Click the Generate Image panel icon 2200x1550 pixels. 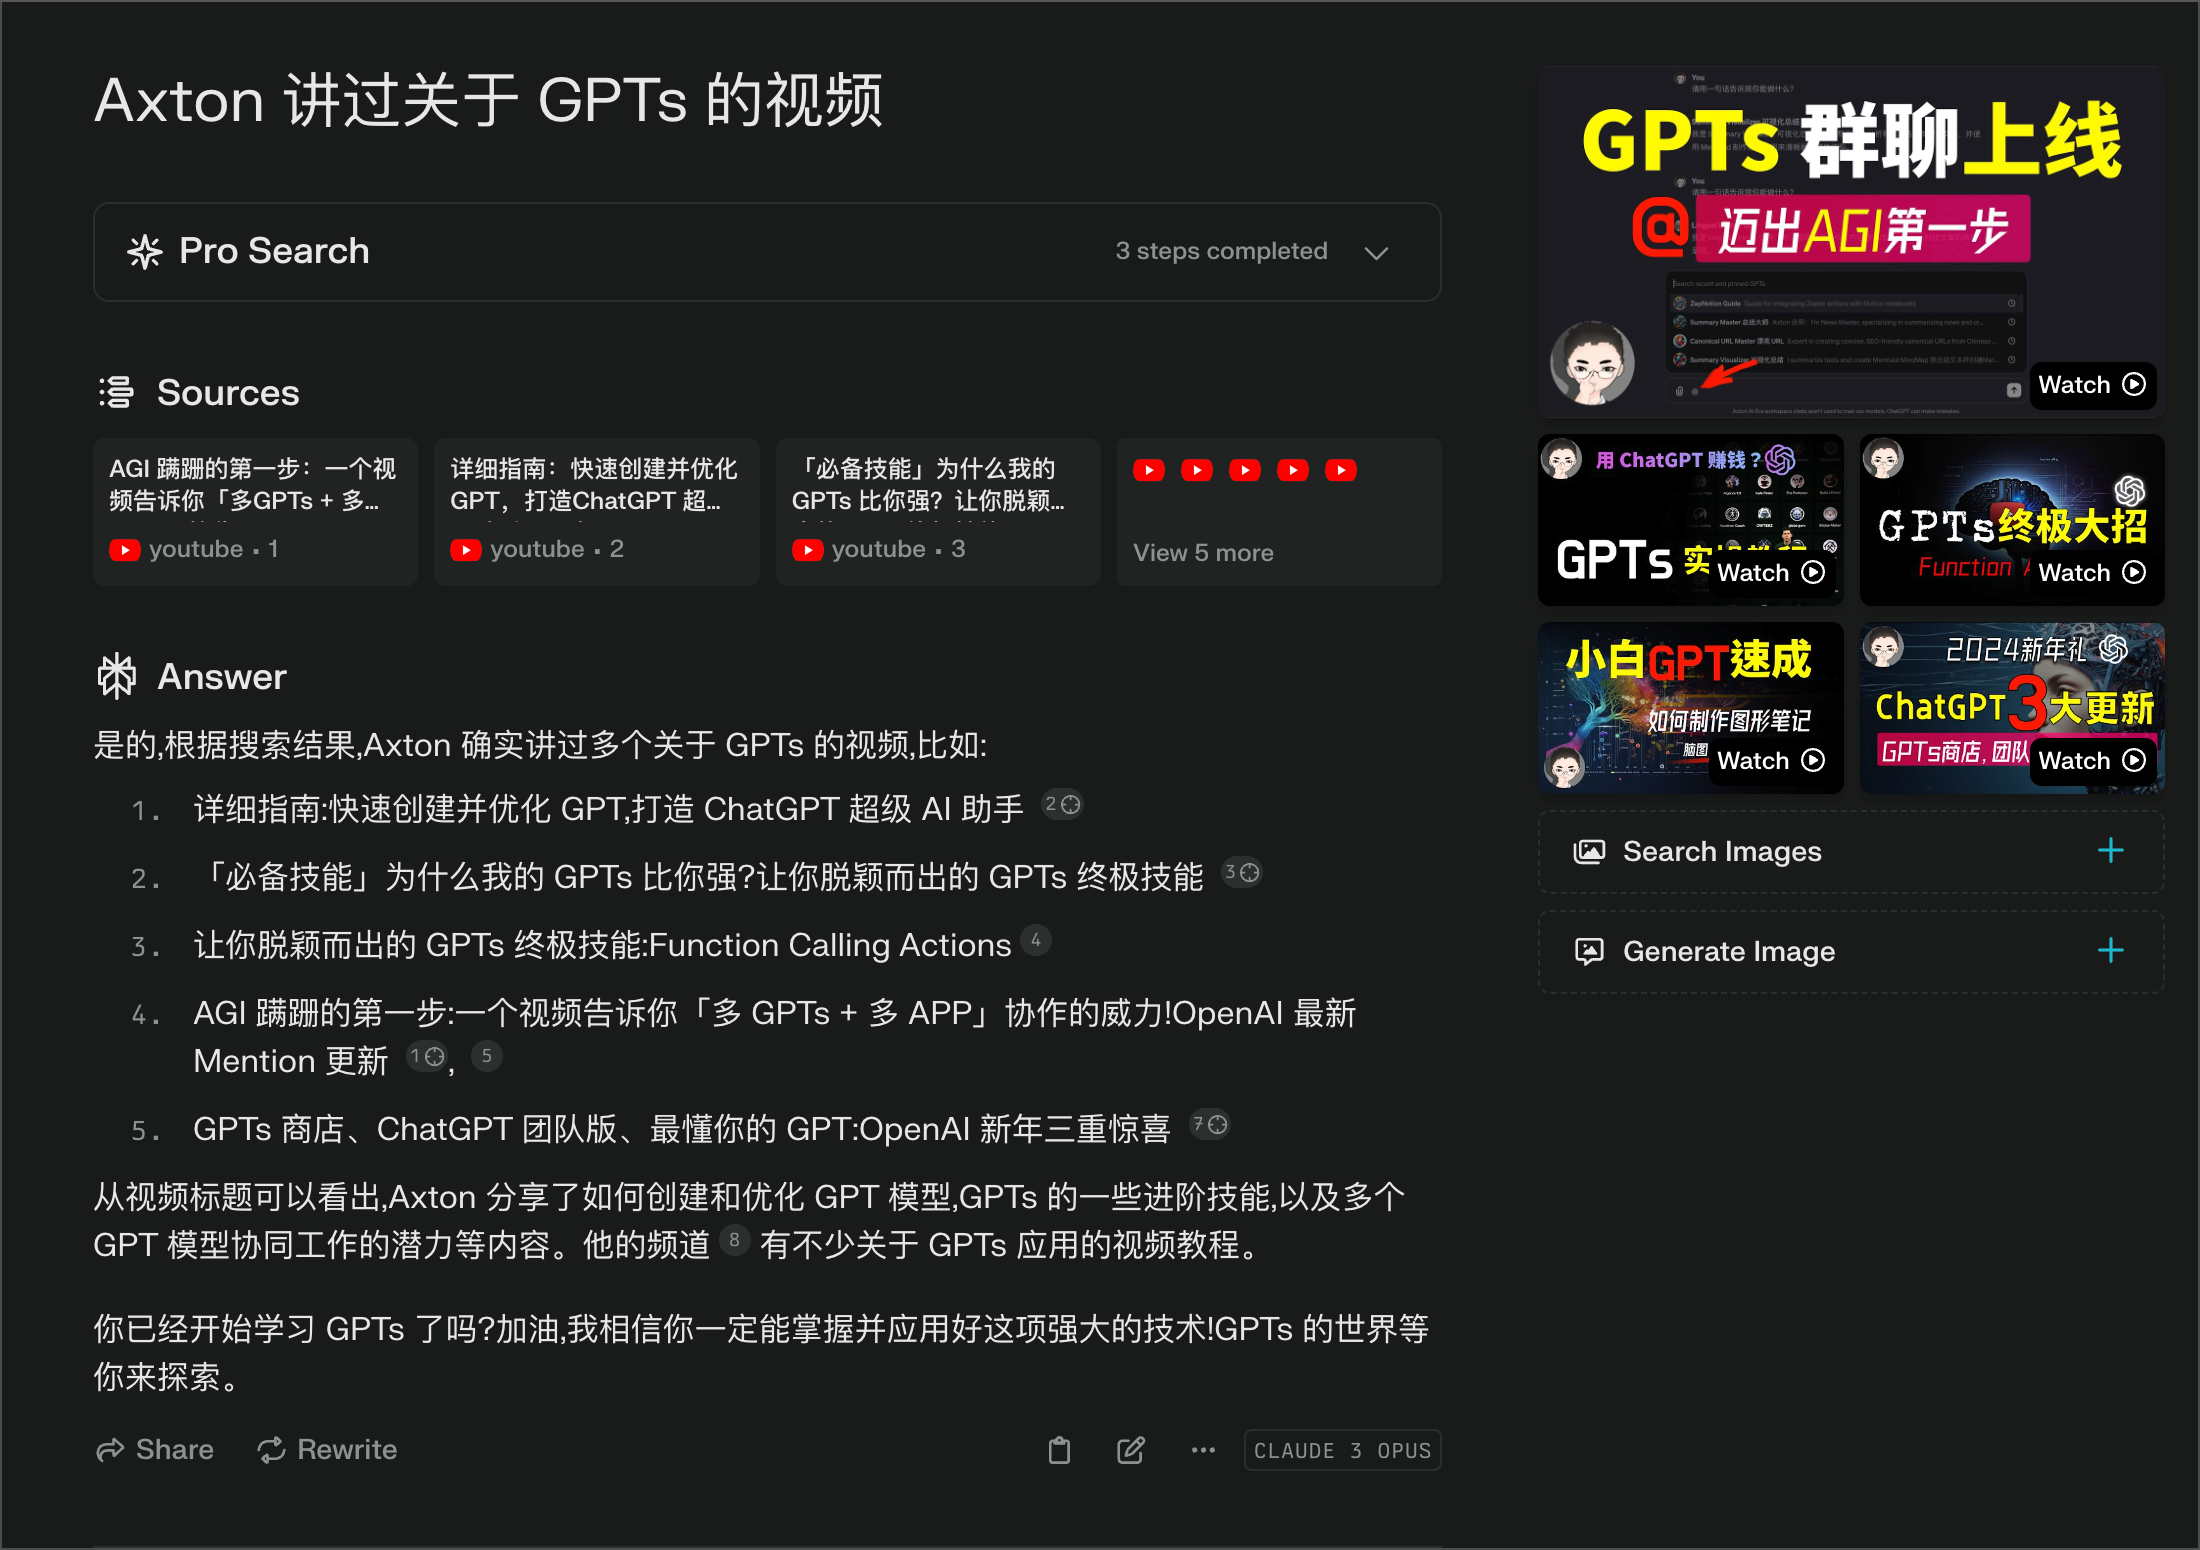pos(1589,950)
